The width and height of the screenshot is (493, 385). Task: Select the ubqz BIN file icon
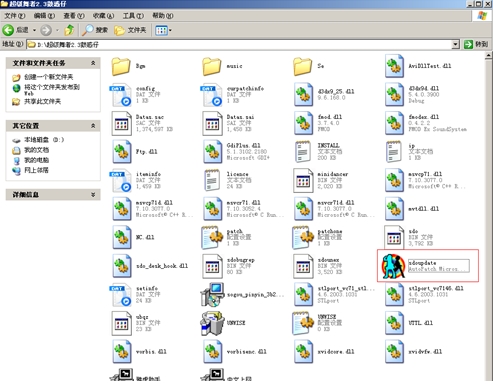[121, 323]
